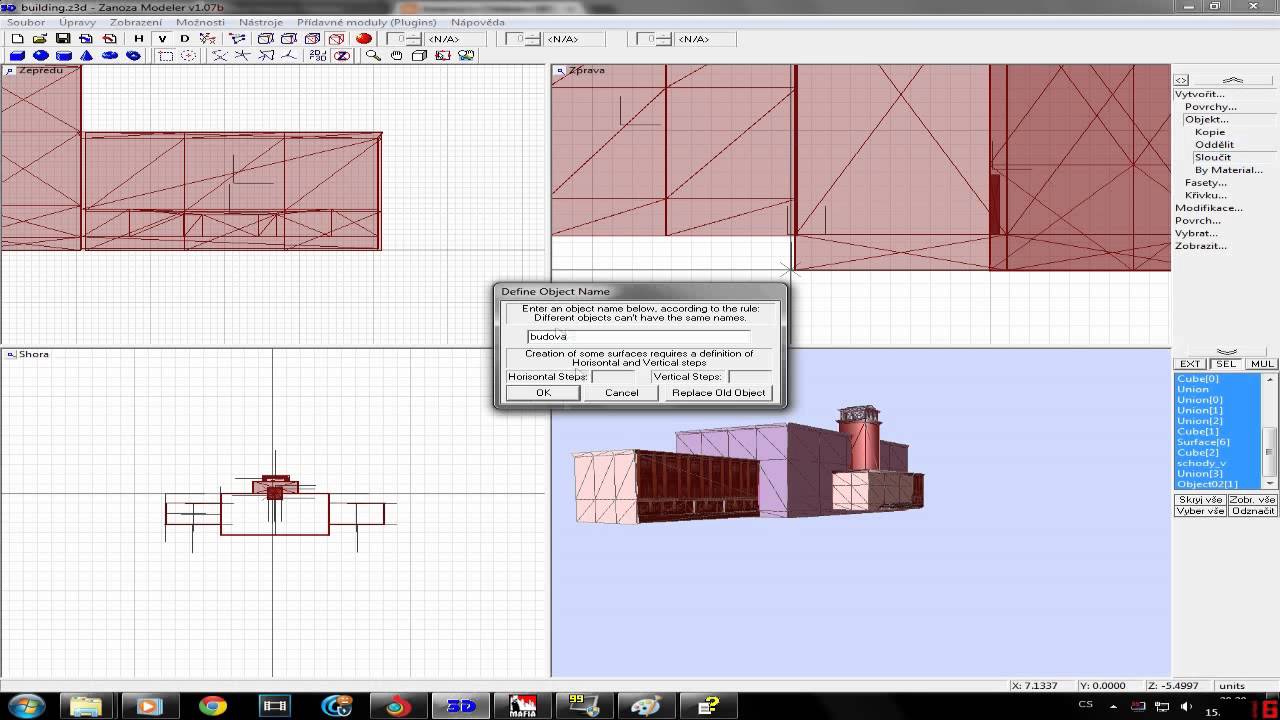Click the Zobr. vše button

pos(1252,499)
